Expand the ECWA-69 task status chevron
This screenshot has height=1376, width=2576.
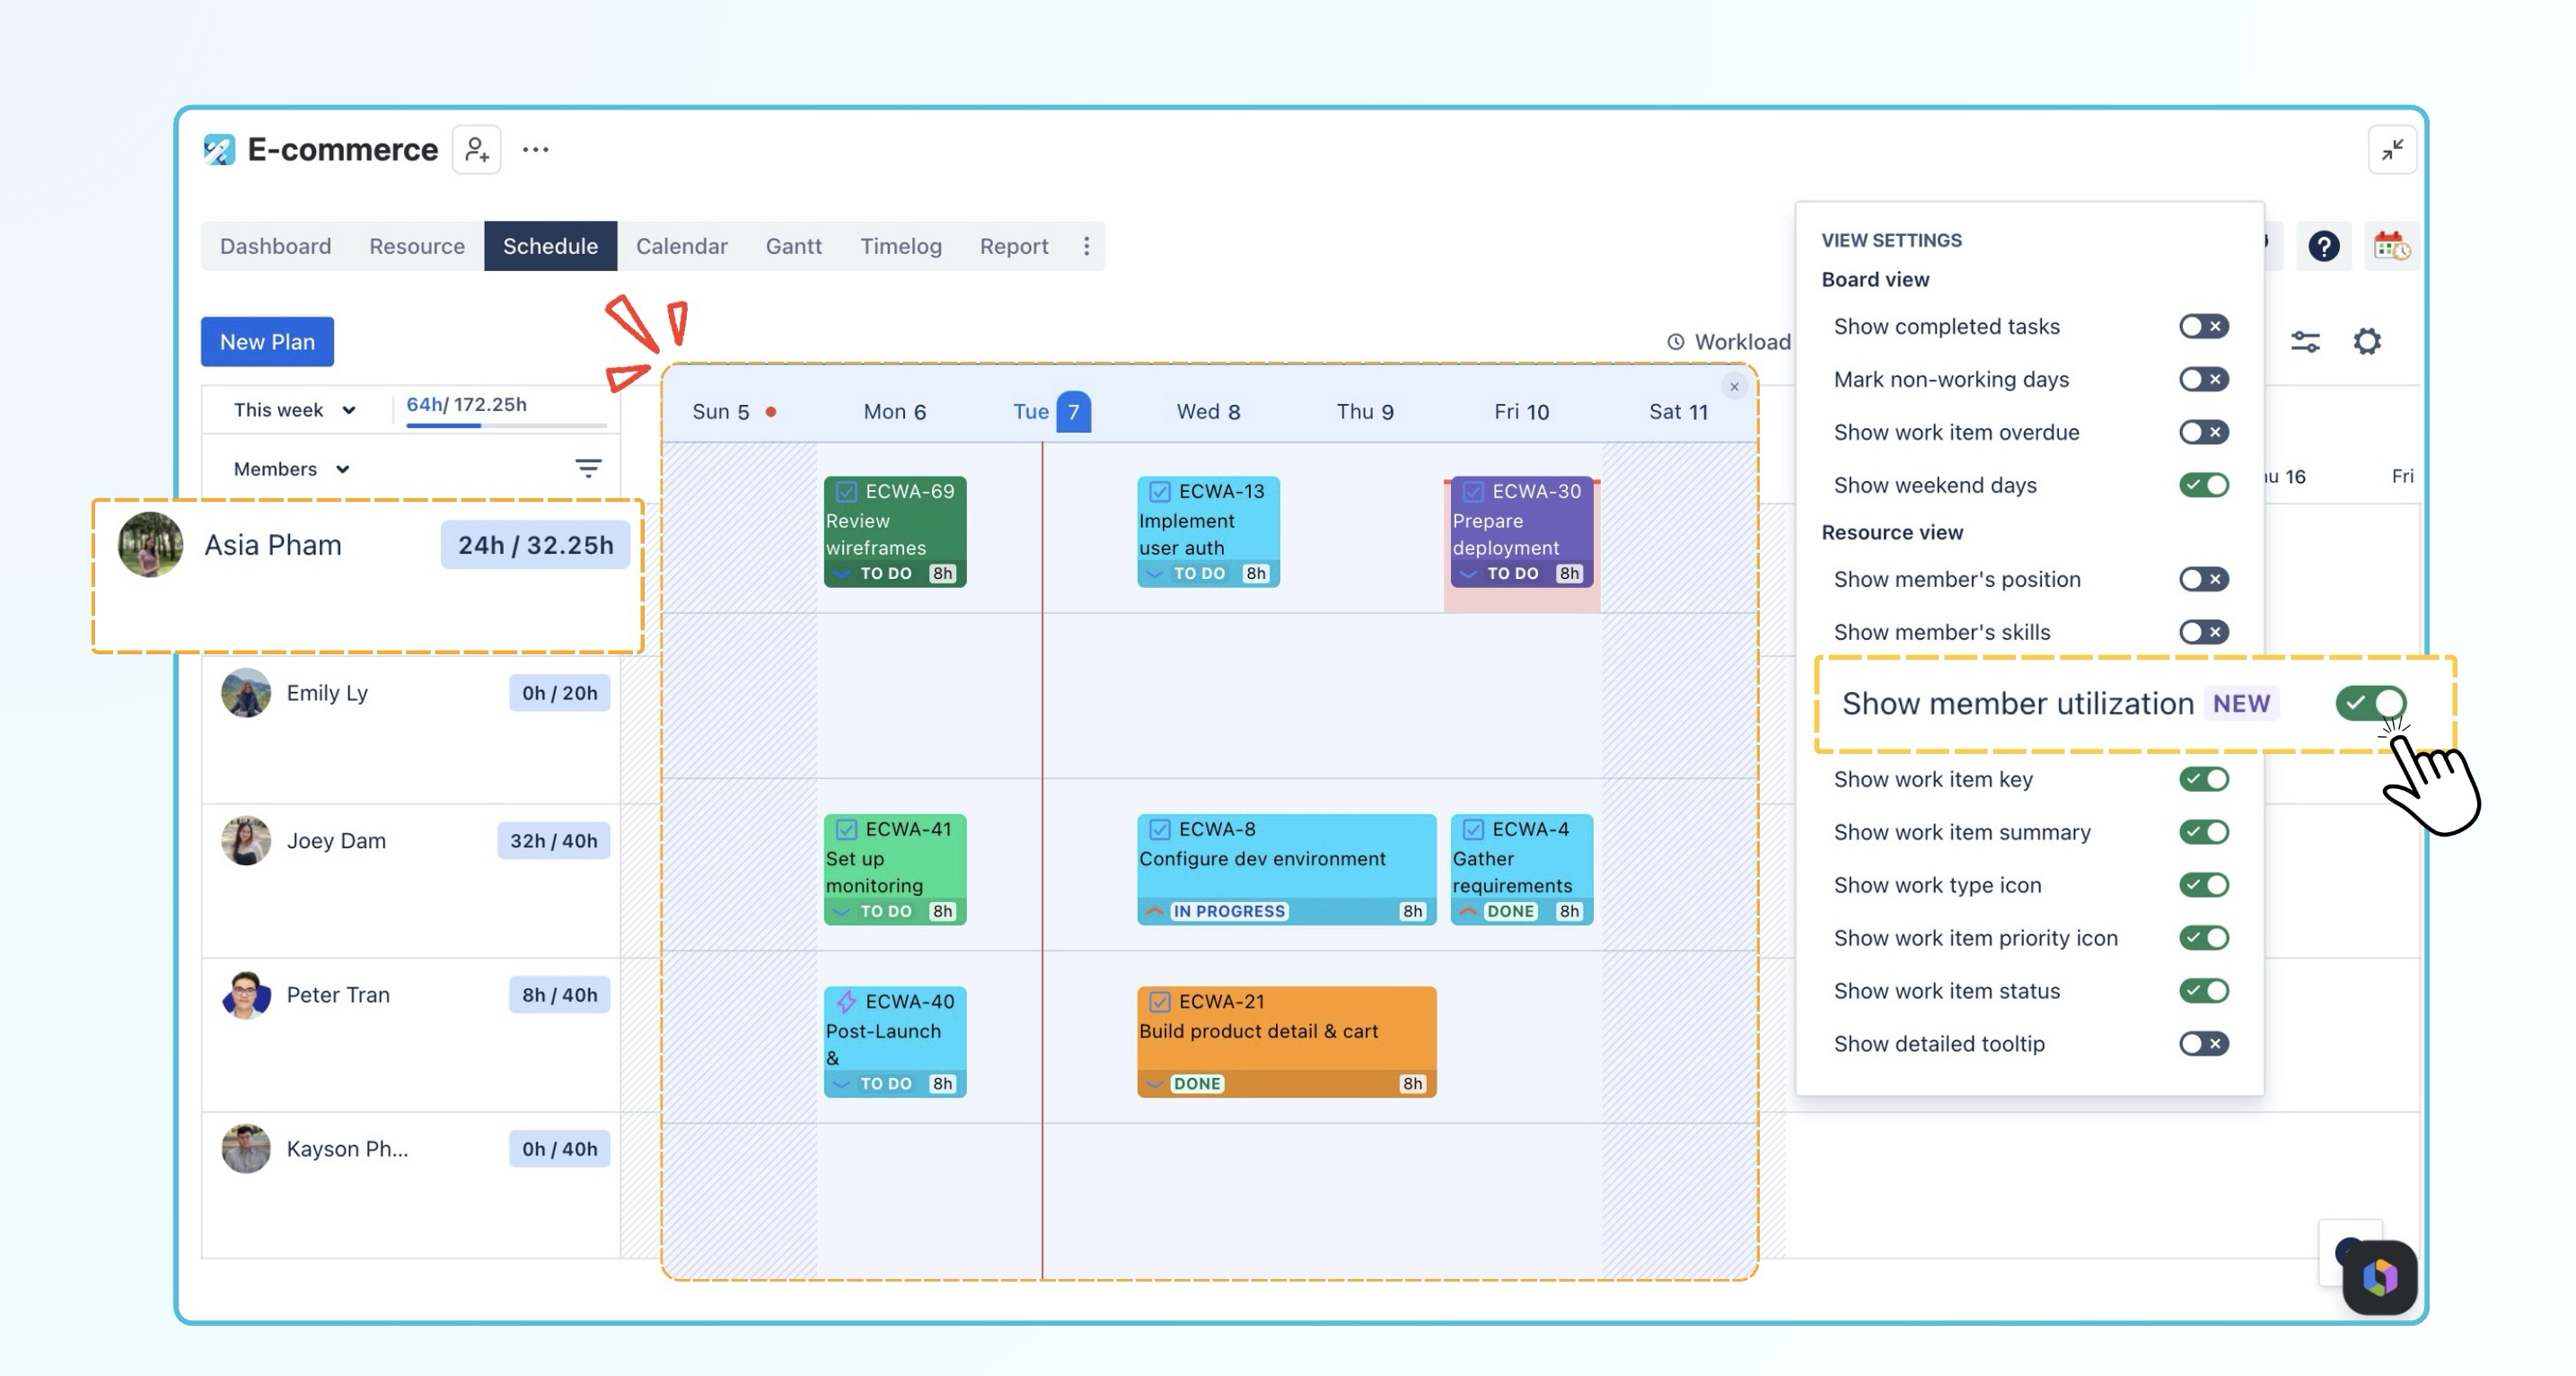coord(841,574)
